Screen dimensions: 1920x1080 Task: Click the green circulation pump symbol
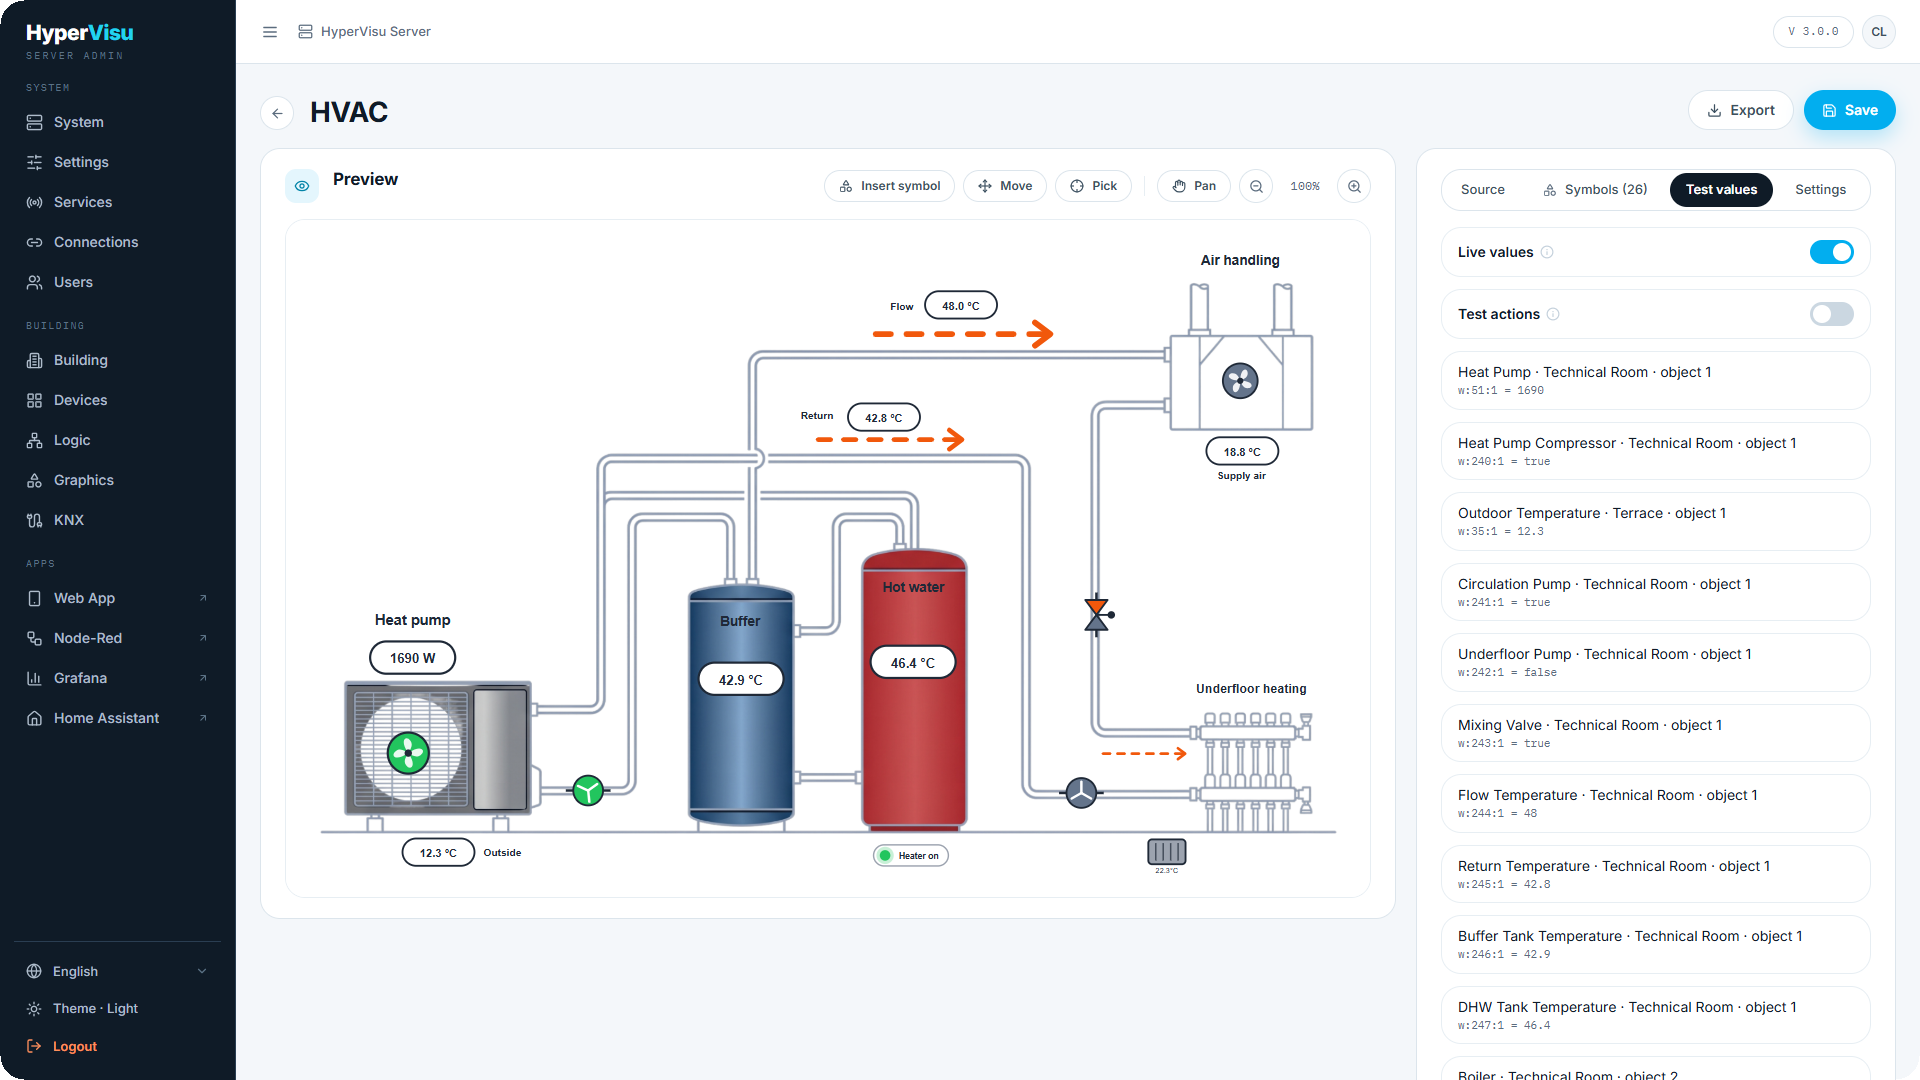tap(588, 791)
